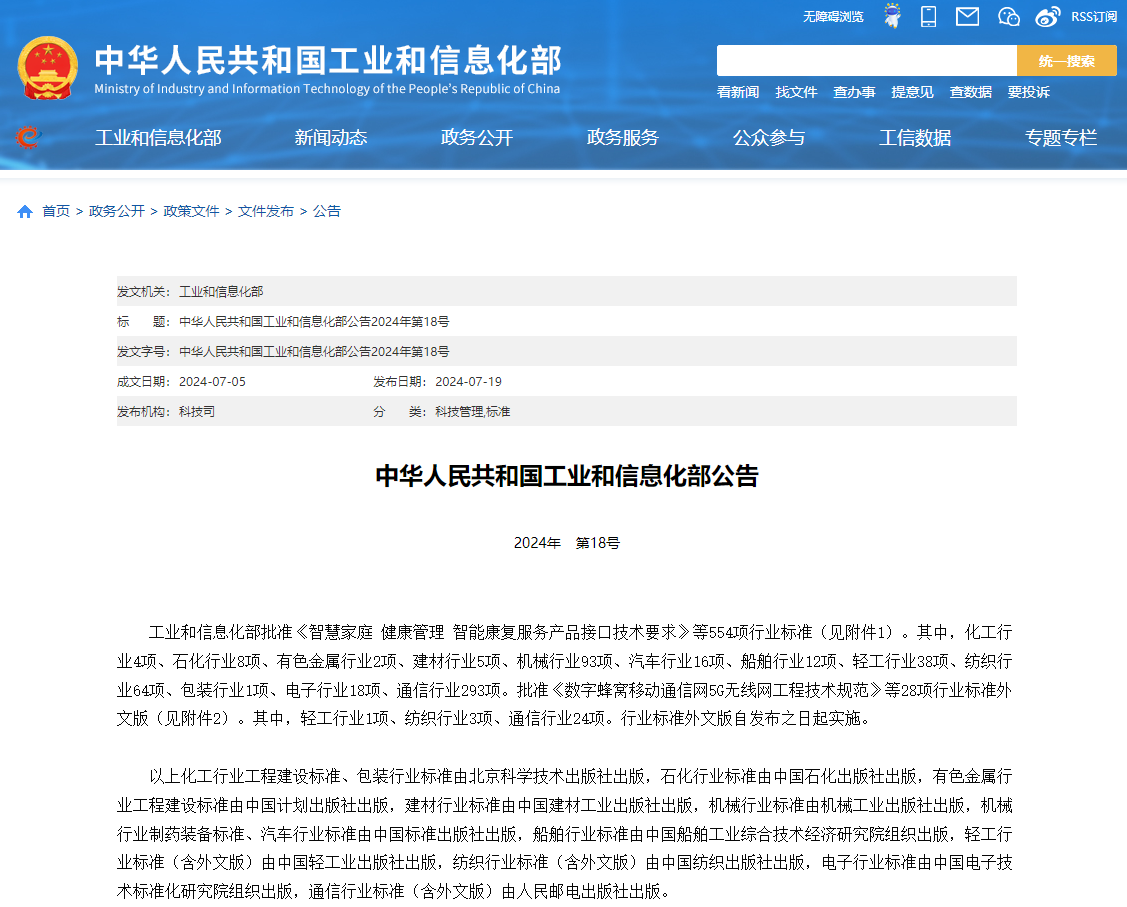Click the mobile client phone icon
The image size is (1127, 907).
928,16
